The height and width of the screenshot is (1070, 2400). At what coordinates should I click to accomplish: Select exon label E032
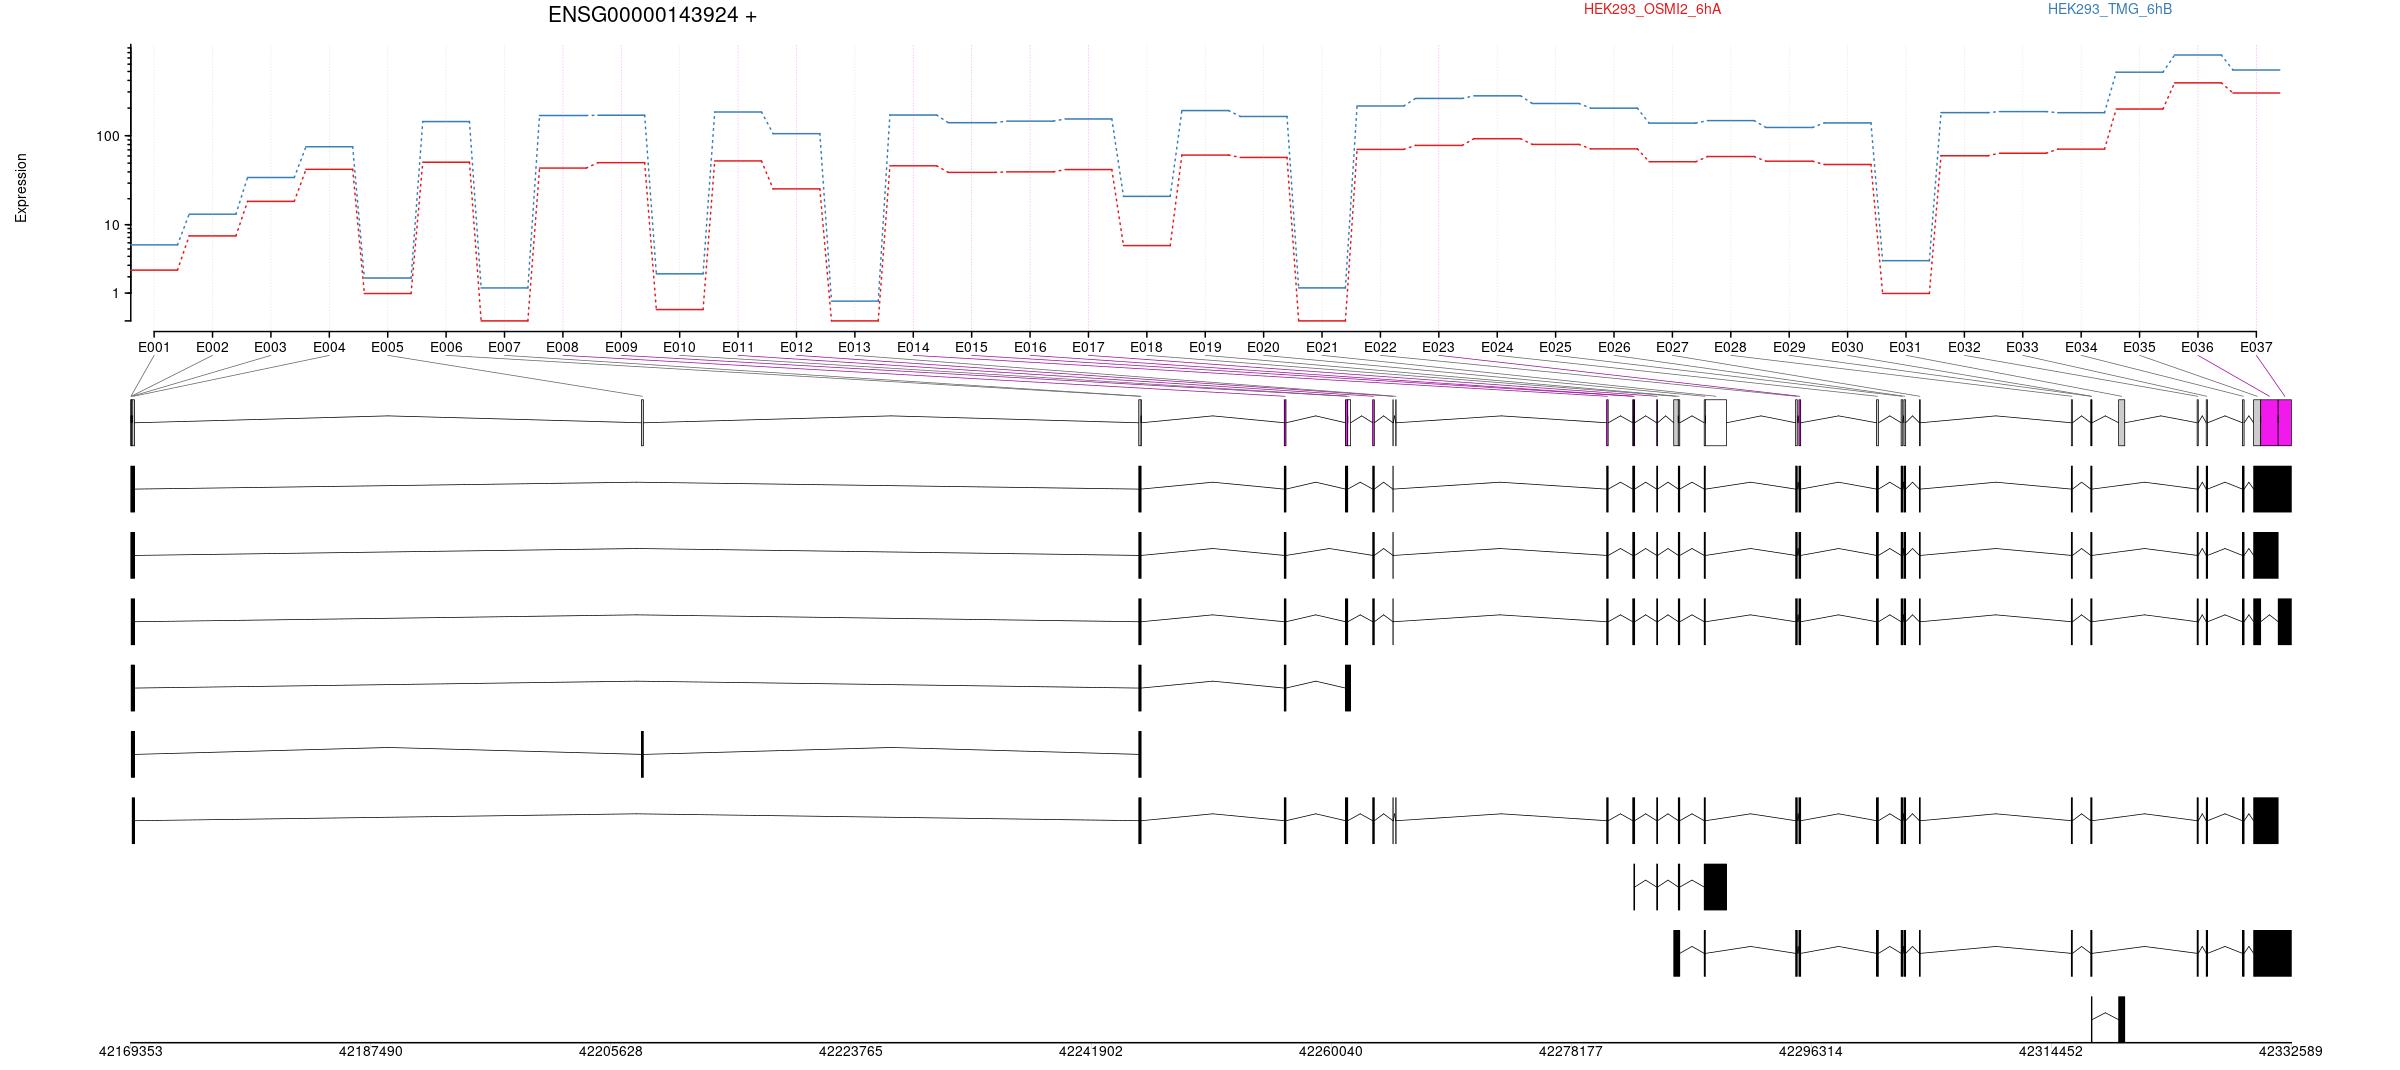click(x=1964, y=347)
